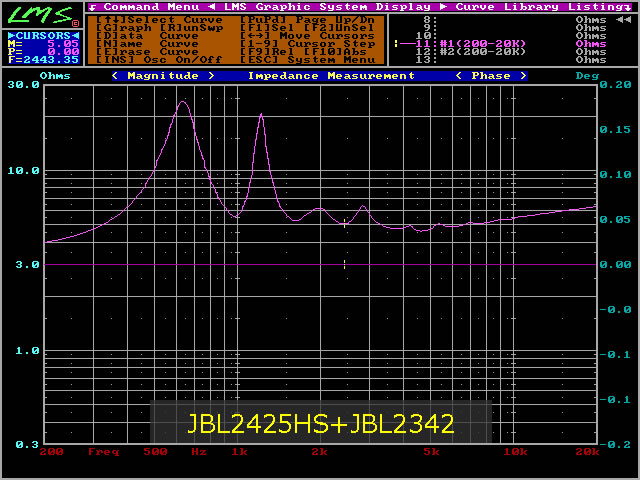The height and width of the screenshot is (480, 640).
Task: Choose the [N]ame Curve command
Action: (147, 44)
